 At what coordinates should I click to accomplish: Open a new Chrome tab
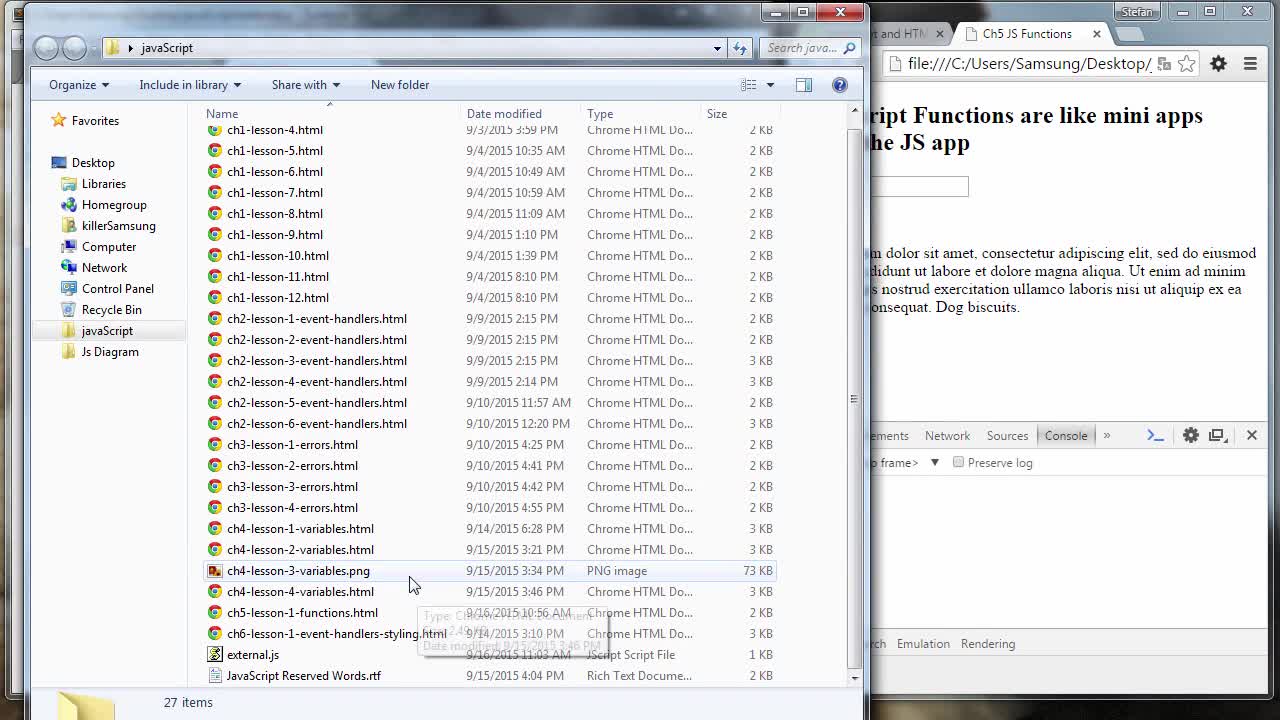pyautogui.click(x=1129, y=34)
